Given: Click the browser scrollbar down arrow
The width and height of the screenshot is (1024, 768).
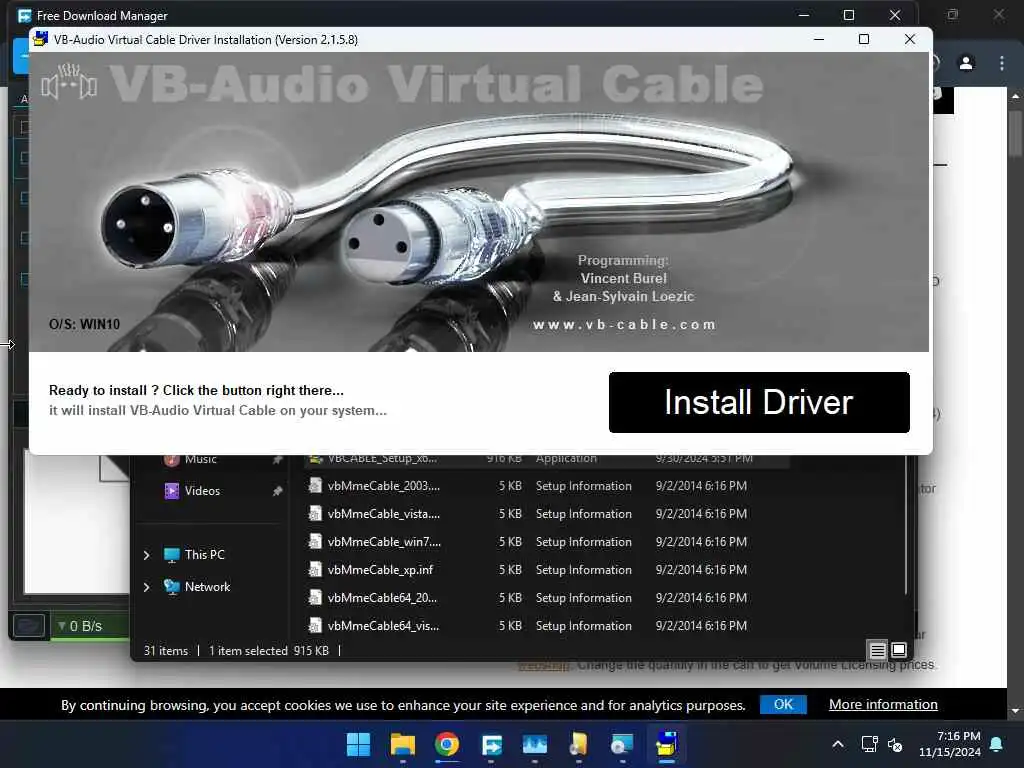Looking at the screenshot, I should click(x=1016, y=711).
